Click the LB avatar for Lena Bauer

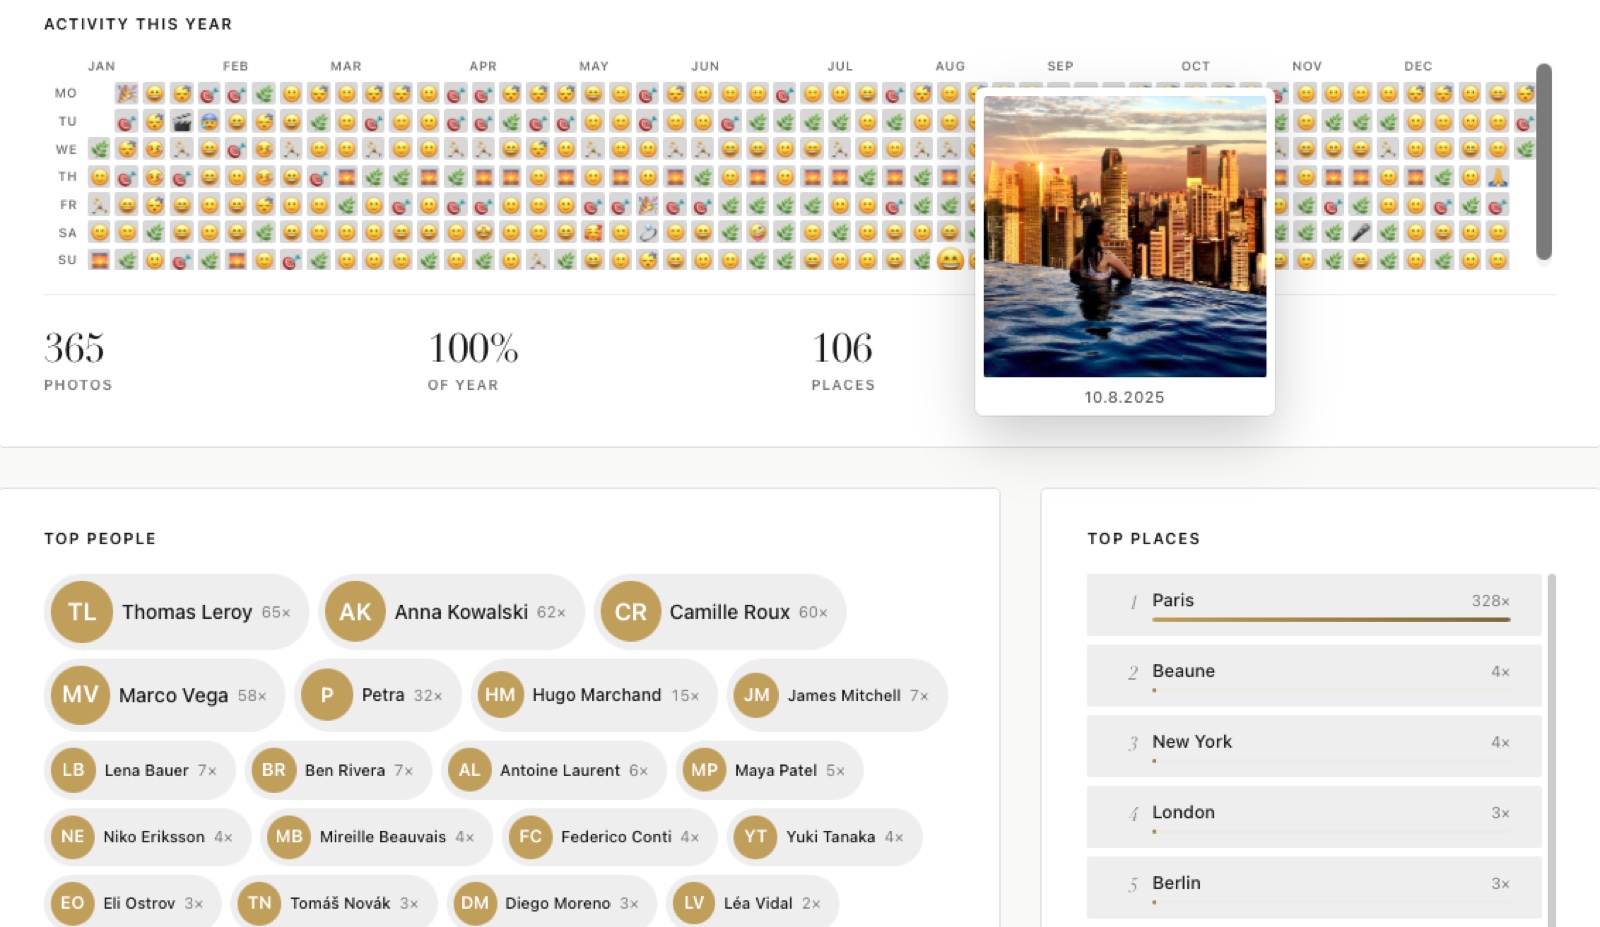(73, 770)
